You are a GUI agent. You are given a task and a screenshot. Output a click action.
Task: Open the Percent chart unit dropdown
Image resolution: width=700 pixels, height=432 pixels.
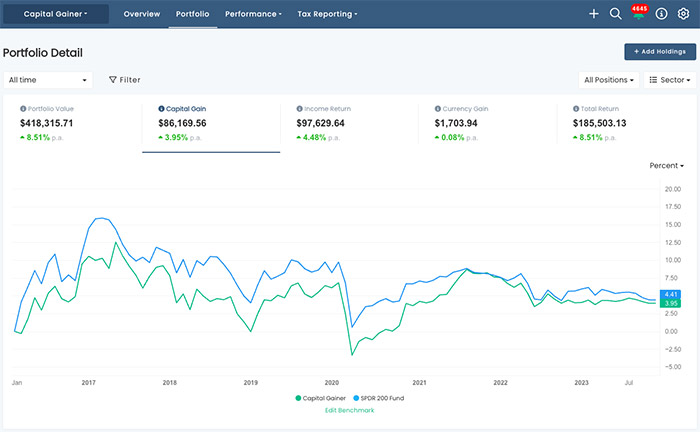click(666, 165)
